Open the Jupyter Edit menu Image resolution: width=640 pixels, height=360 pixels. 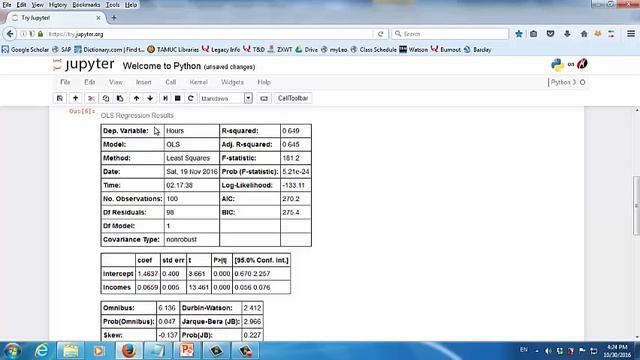(x=90, y=82)
